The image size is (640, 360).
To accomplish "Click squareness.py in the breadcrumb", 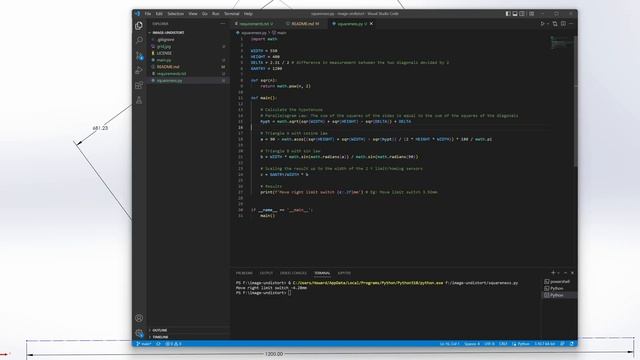I will click(253, 33).
